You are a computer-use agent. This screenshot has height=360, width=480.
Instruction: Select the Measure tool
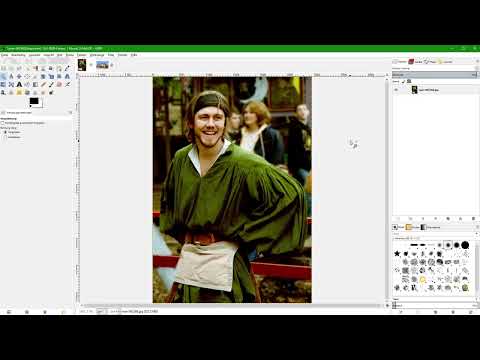11,76
